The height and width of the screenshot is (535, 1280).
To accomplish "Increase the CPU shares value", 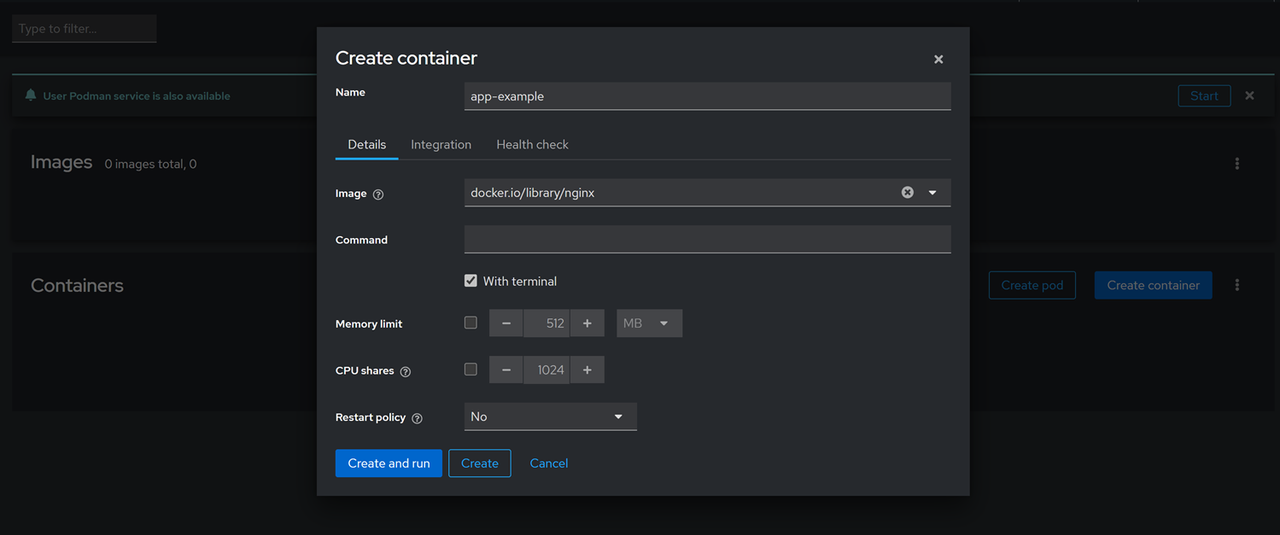I will [587, 370].
